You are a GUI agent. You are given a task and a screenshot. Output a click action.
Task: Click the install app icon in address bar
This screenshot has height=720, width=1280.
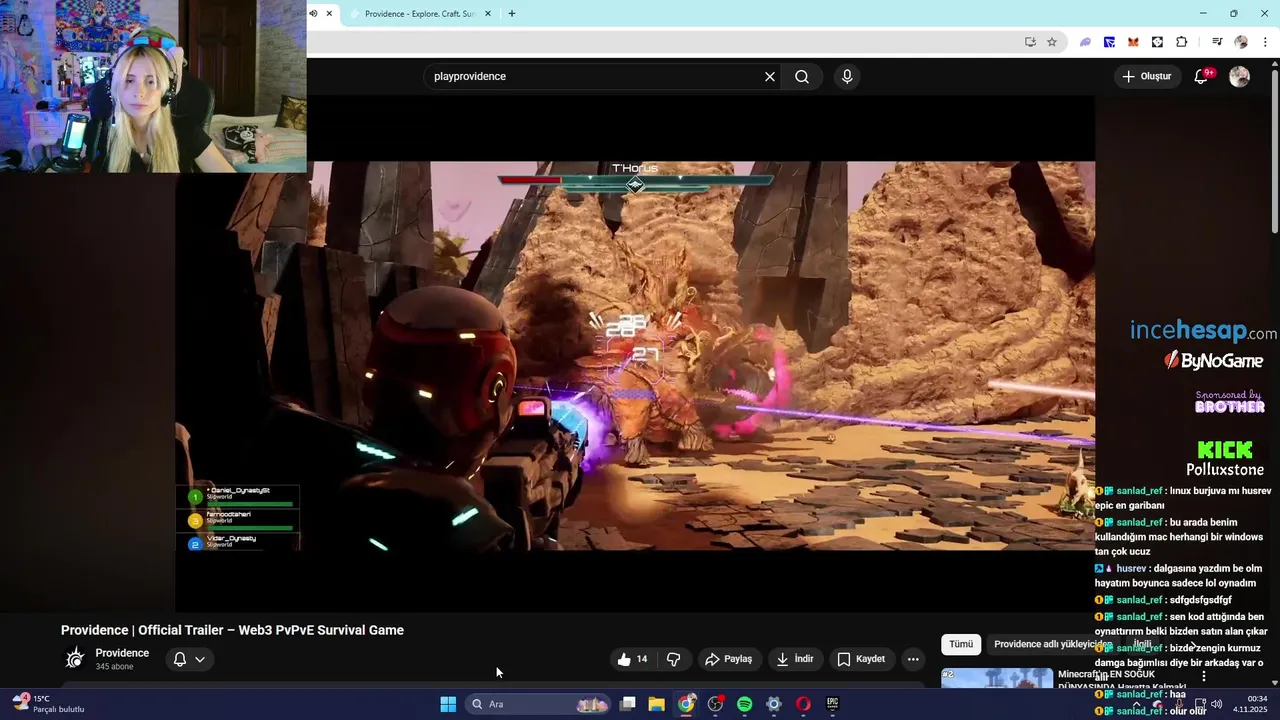point(1030,42)
